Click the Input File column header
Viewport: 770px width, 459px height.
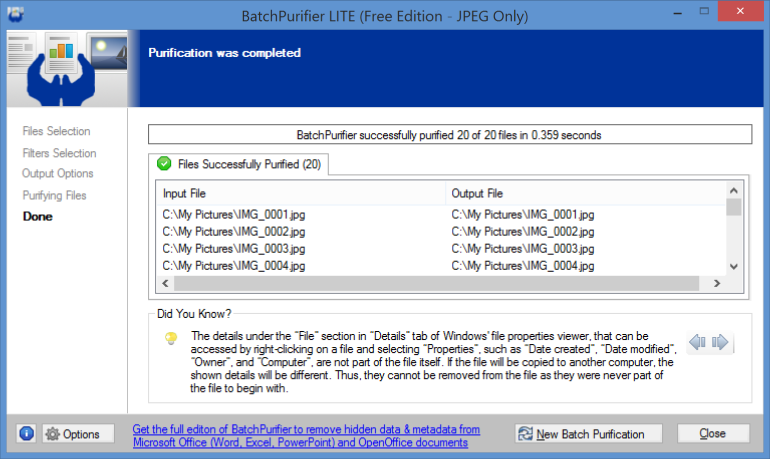point(301,193)
